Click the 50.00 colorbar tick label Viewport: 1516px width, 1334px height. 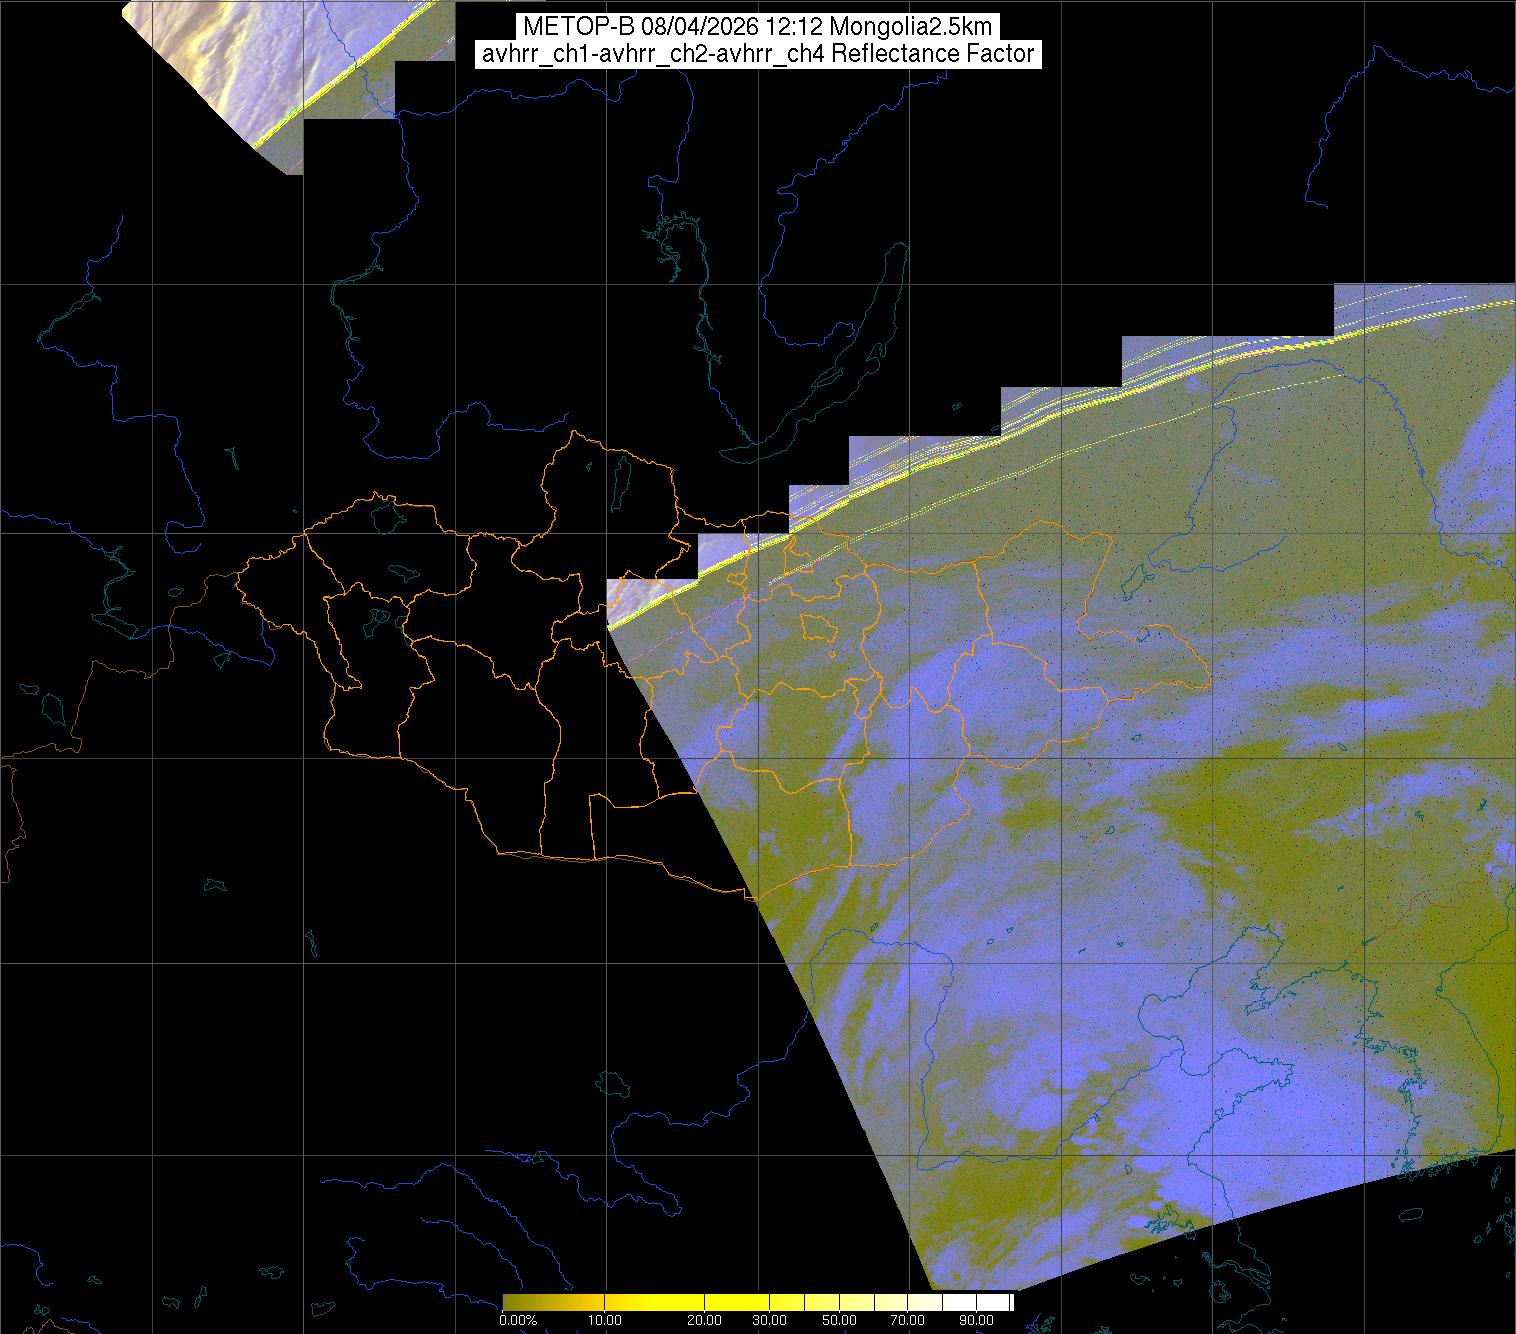point(839,1321)
